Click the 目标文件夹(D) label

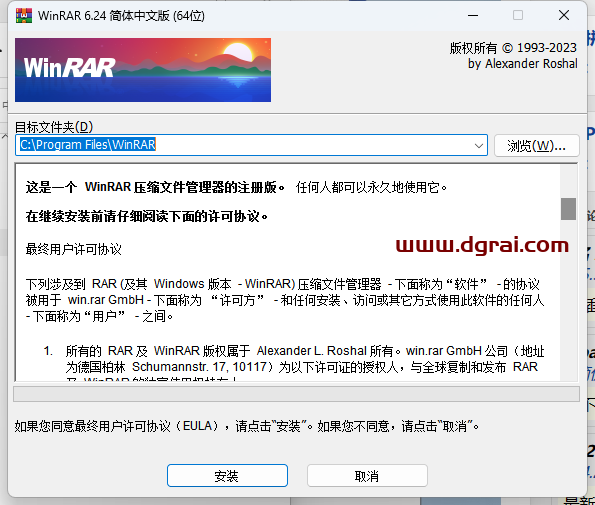pos(54,127)
